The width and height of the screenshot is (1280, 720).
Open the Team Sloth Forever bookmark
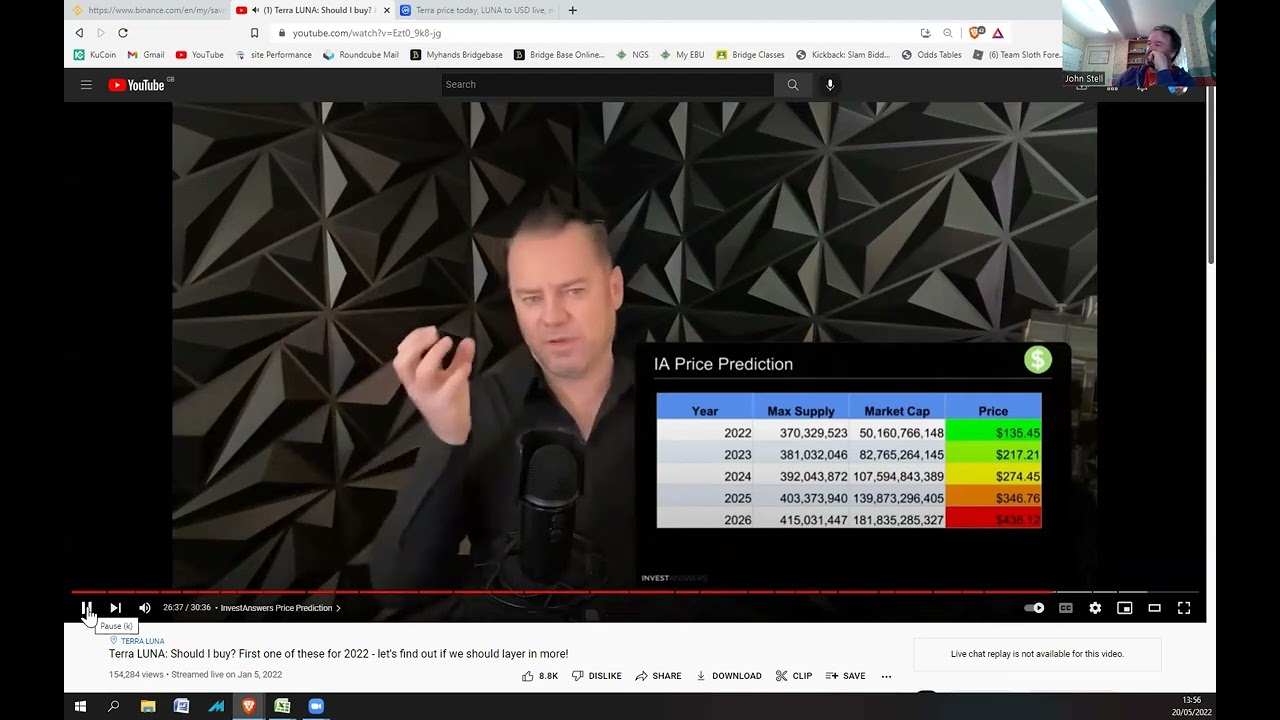tap(1016, 55)
